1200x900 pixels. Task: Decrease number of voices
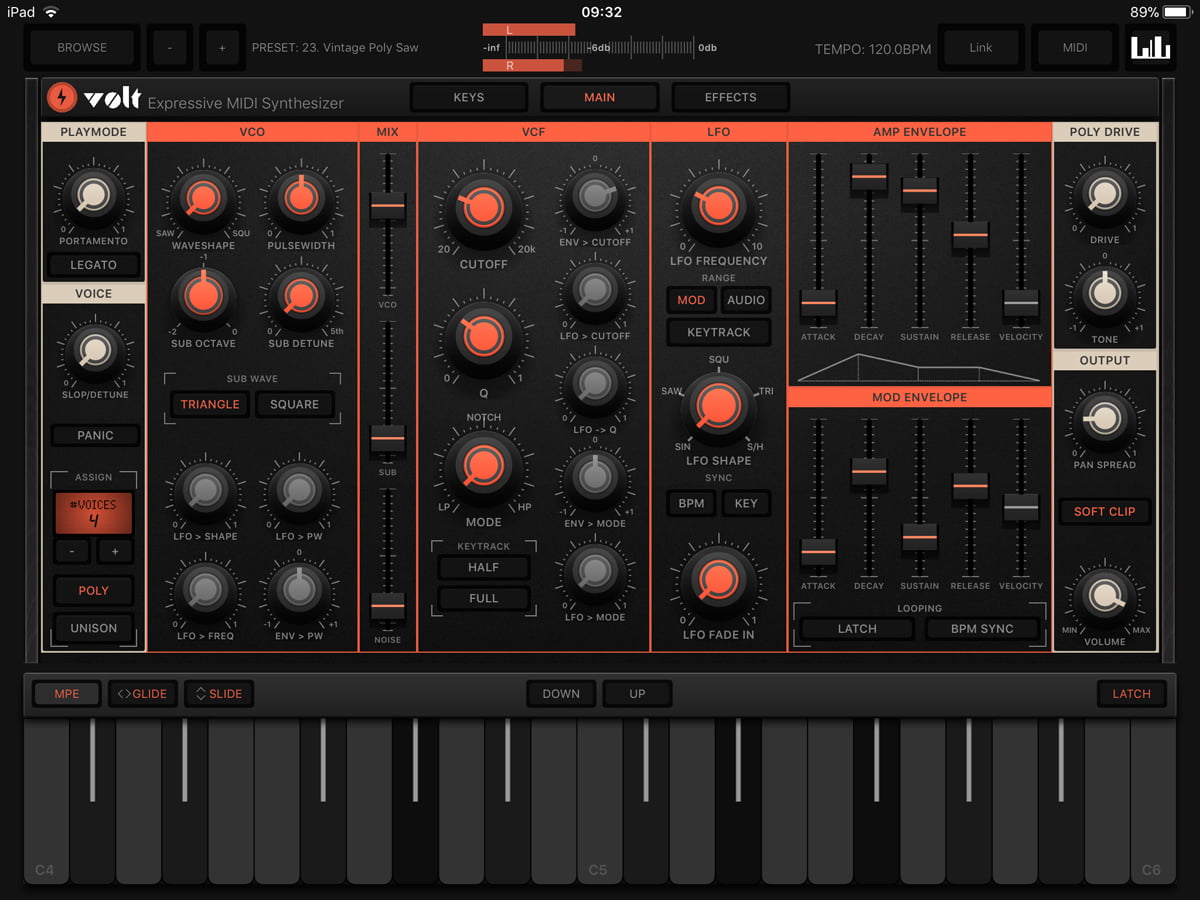pyautogui.click(x=72, y=551)
